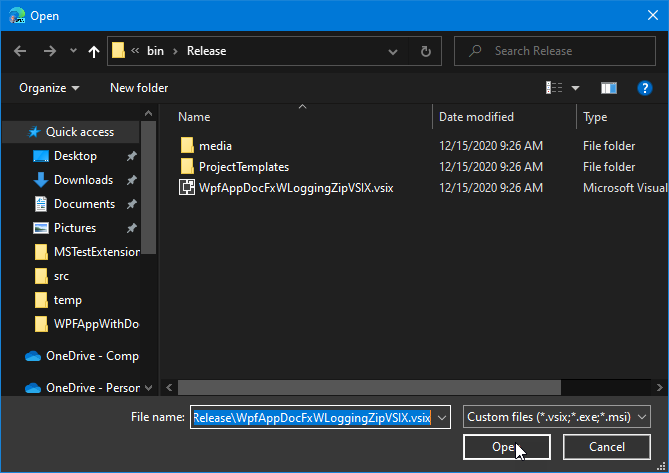This screenshot has height=473, width=669.
Task: Open the MSTestExtension folder shortcut
Action: (96, 252)
